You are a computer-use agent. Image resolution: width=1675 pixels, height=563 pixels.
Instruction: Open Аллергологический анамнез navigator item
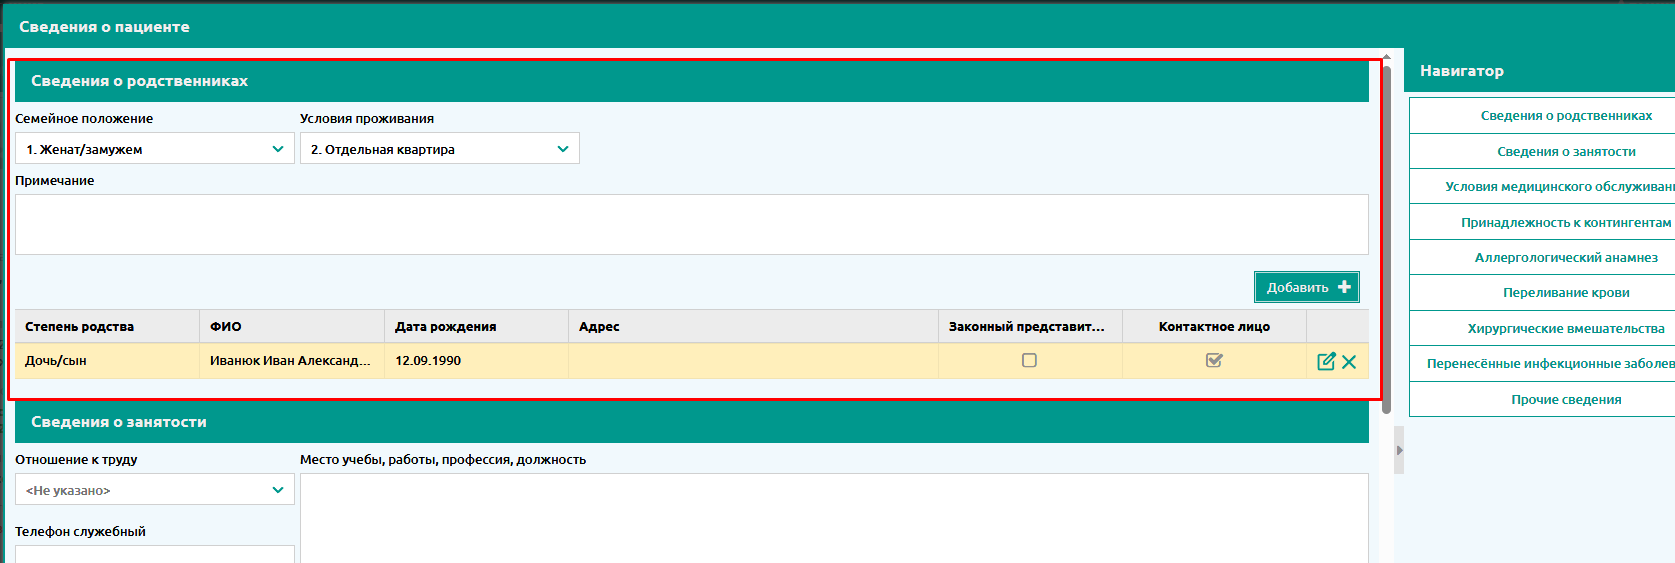[x=1565, y=258]
